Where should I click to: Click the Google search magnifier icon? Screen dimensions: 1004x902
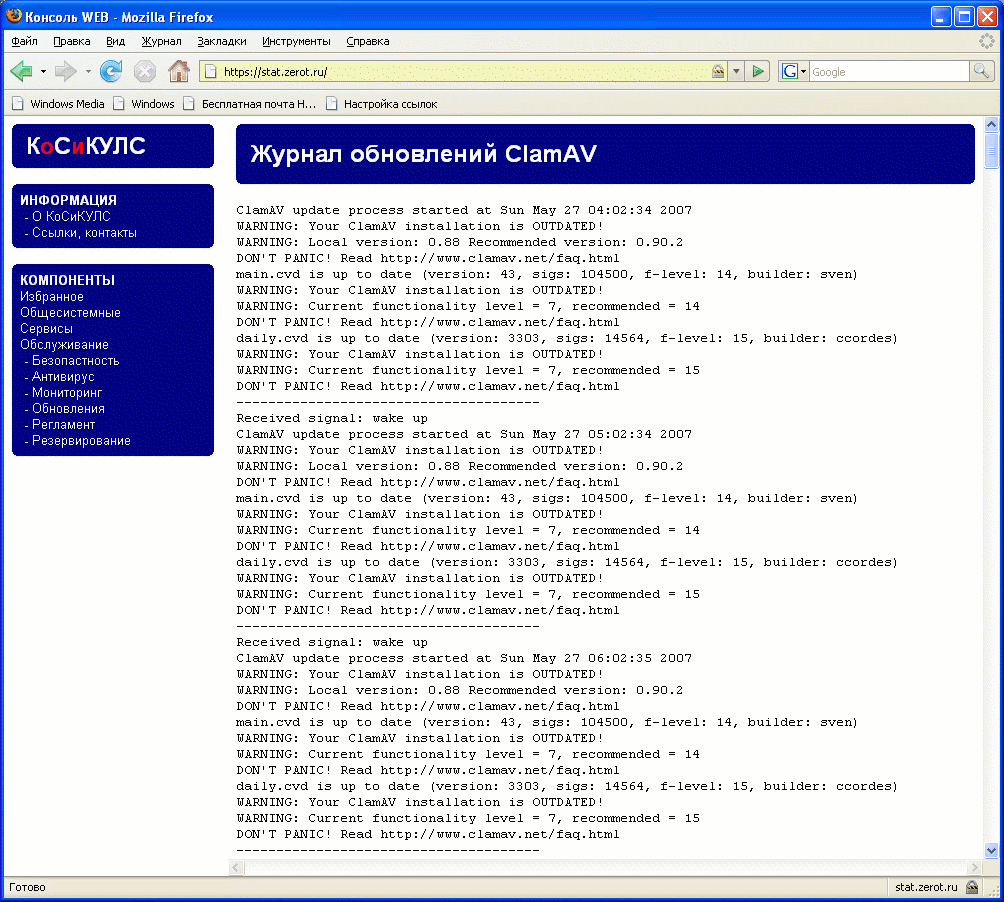(982, 71)
